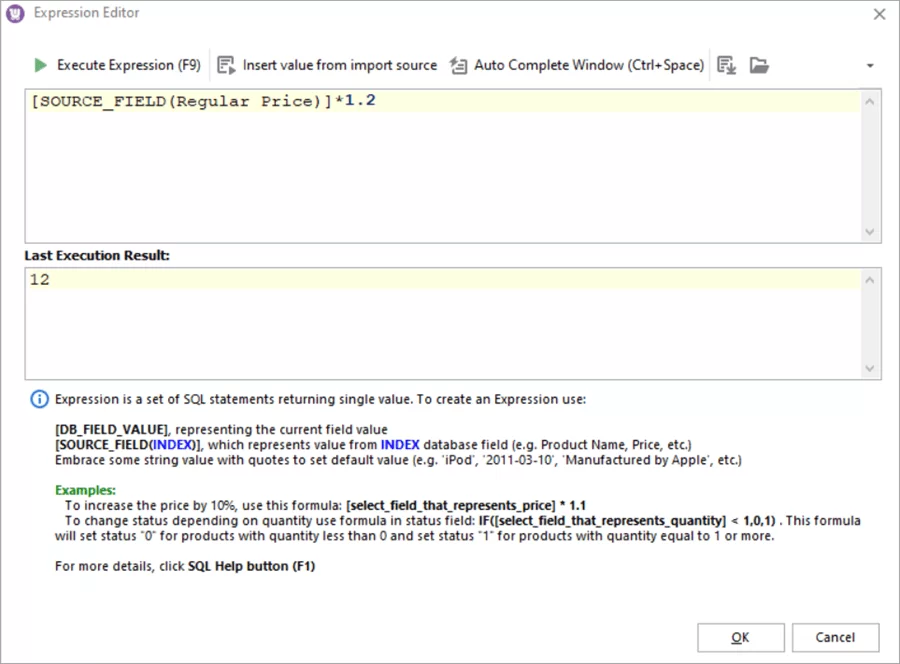Viewport: 900px width, 664px height.
Task: Close the Expression Editor window
Action: pyautogui.click(x=877, y=13)
